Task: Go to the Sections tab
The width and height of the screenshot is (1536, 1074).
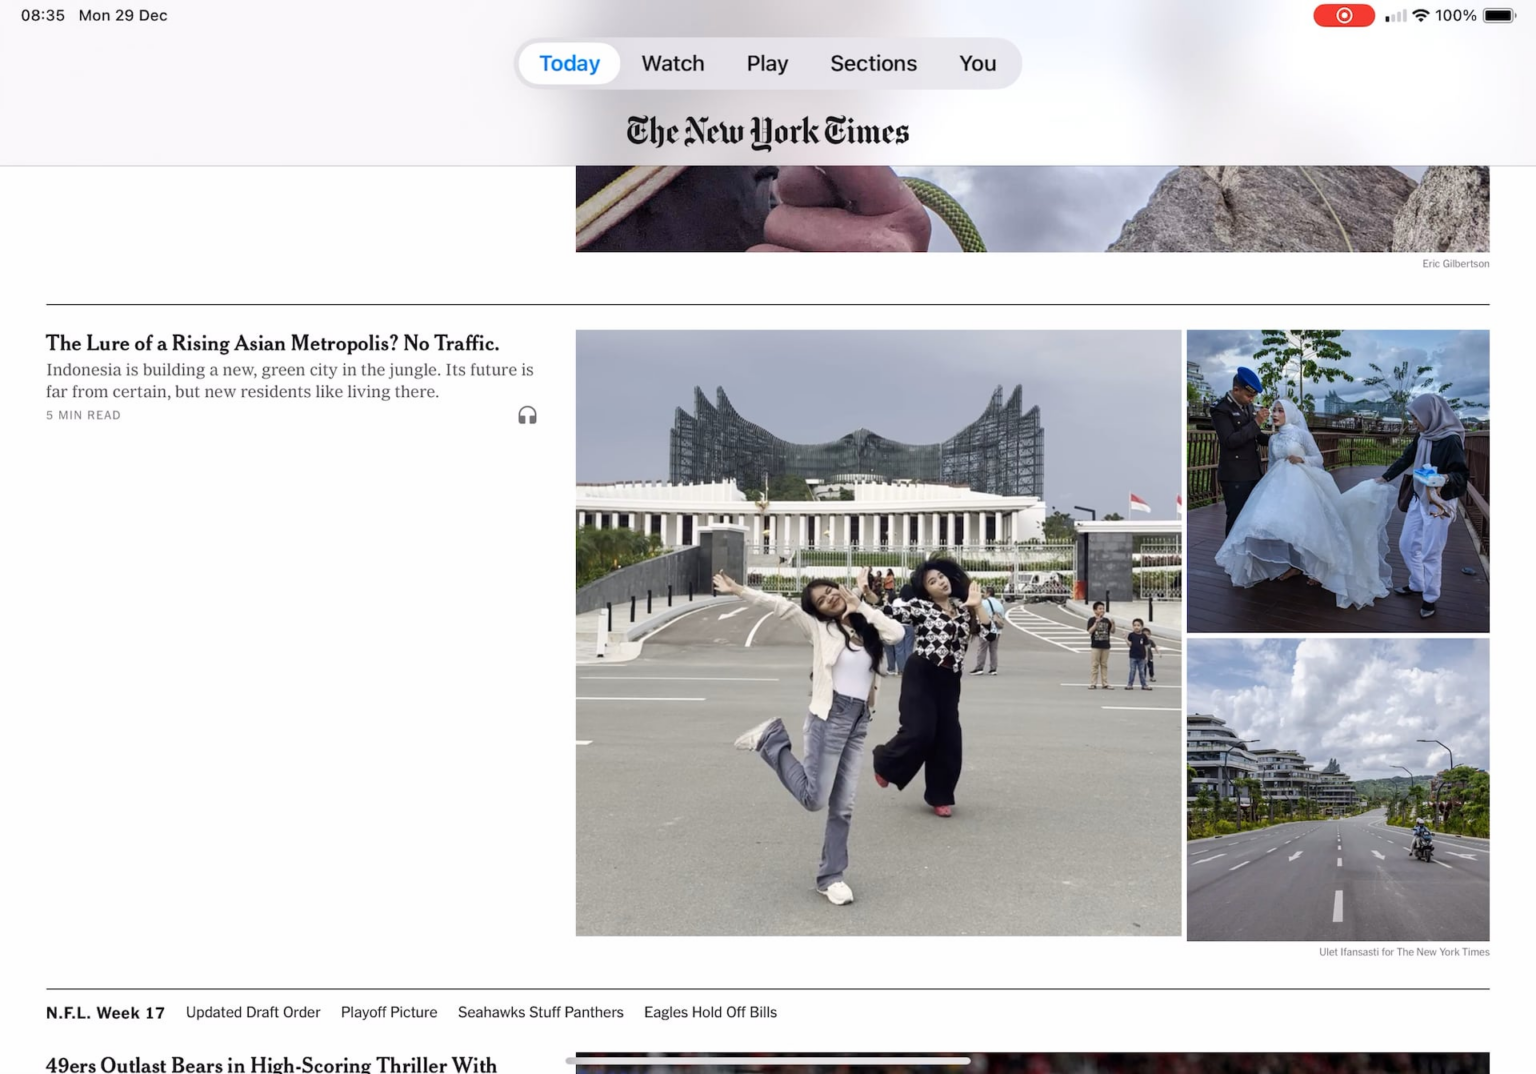Action: tap(873, 63)
